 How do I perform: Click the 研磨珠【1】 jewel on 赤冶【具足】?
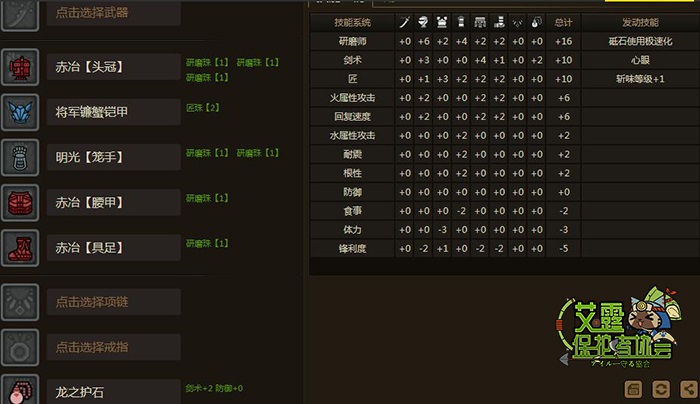pyautogui.click(x=207, y=243)
